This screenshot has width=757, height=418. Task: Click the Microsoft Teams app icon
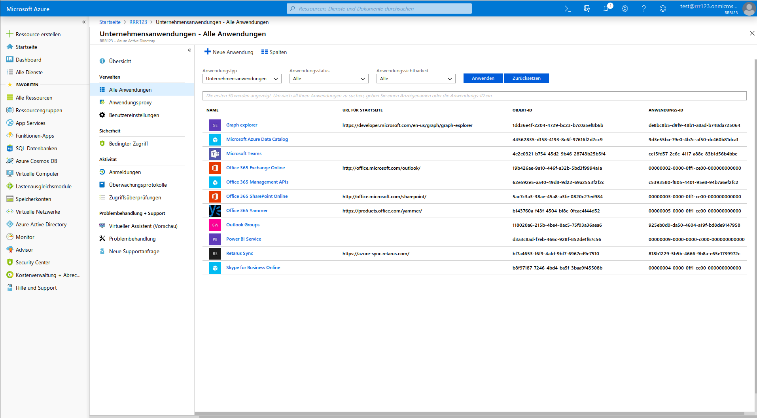(x=214, y=154)
